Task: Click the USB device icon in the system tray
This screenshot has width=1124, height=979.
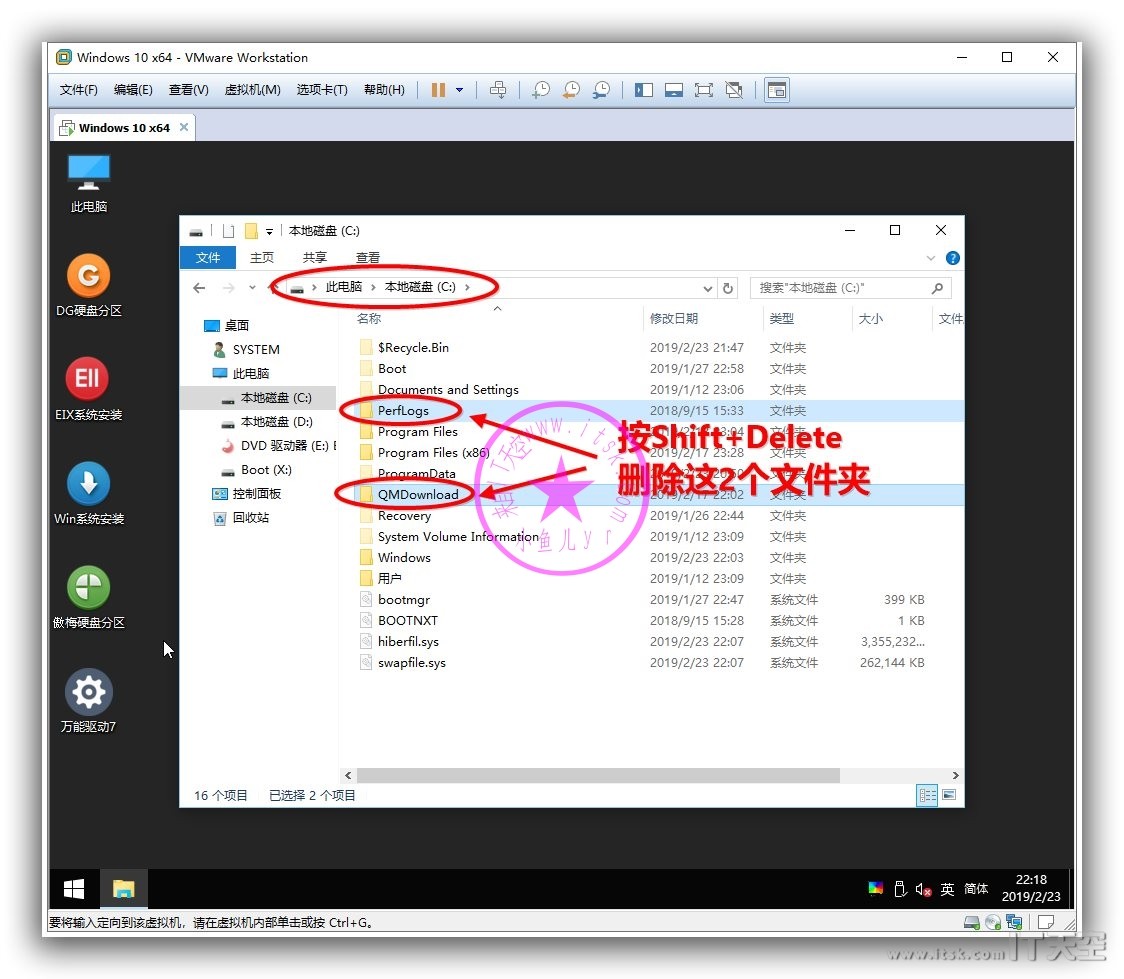Action: 900,889
